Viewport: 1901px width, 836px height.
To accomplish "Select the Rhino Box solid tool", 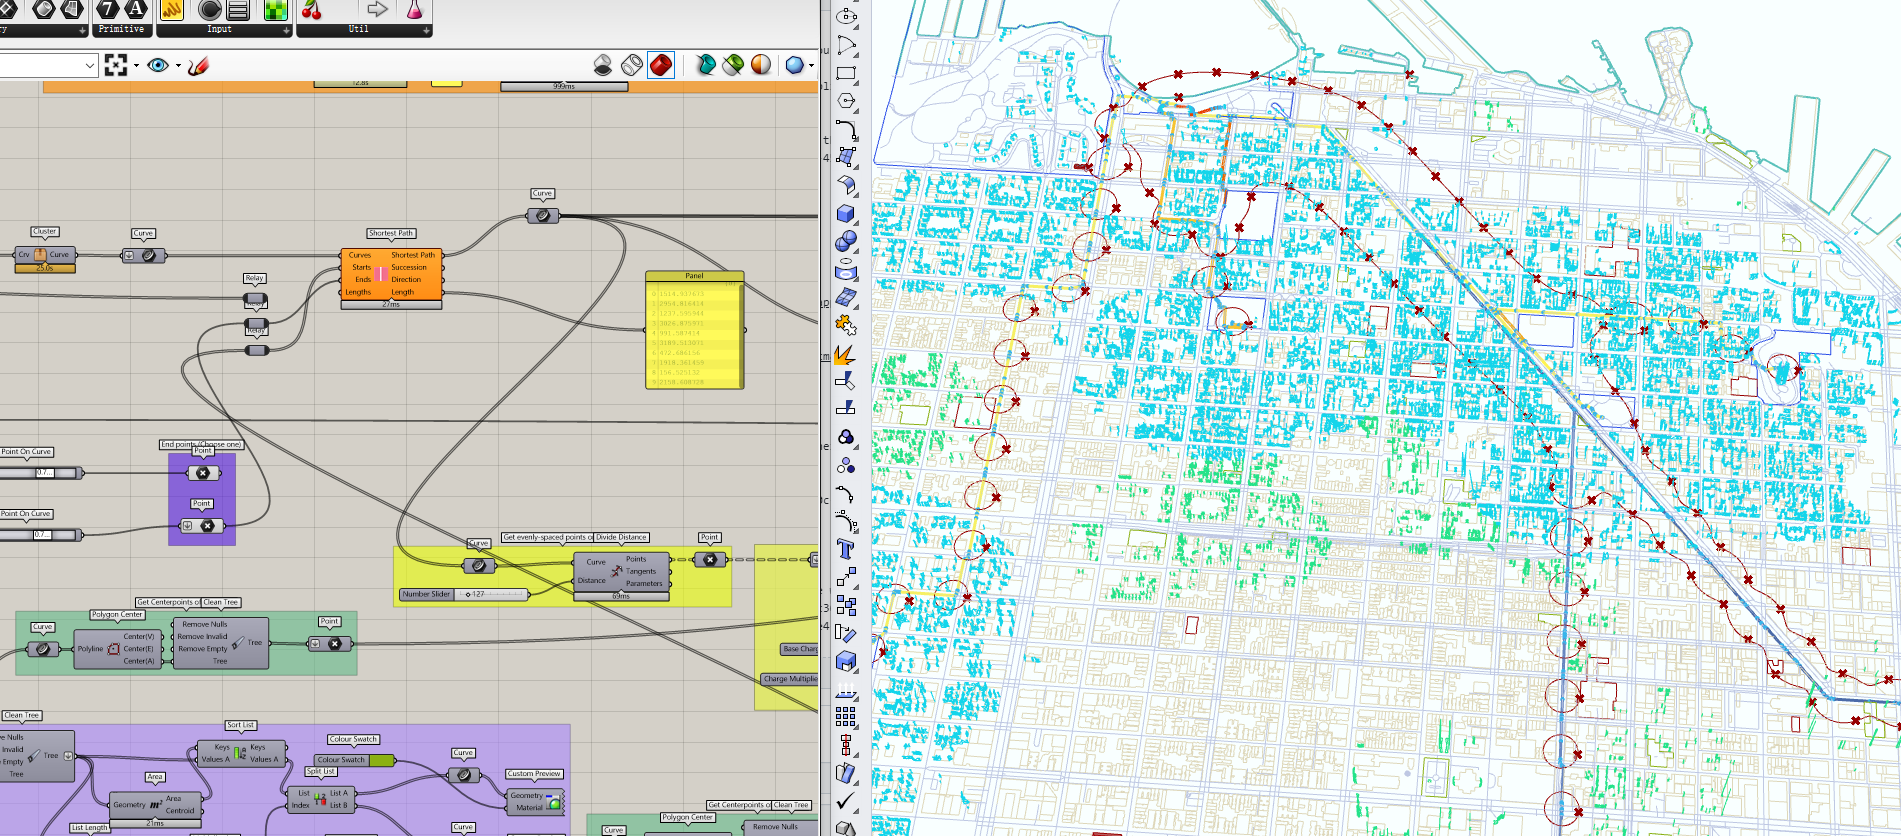I will (x=845, y=213).
